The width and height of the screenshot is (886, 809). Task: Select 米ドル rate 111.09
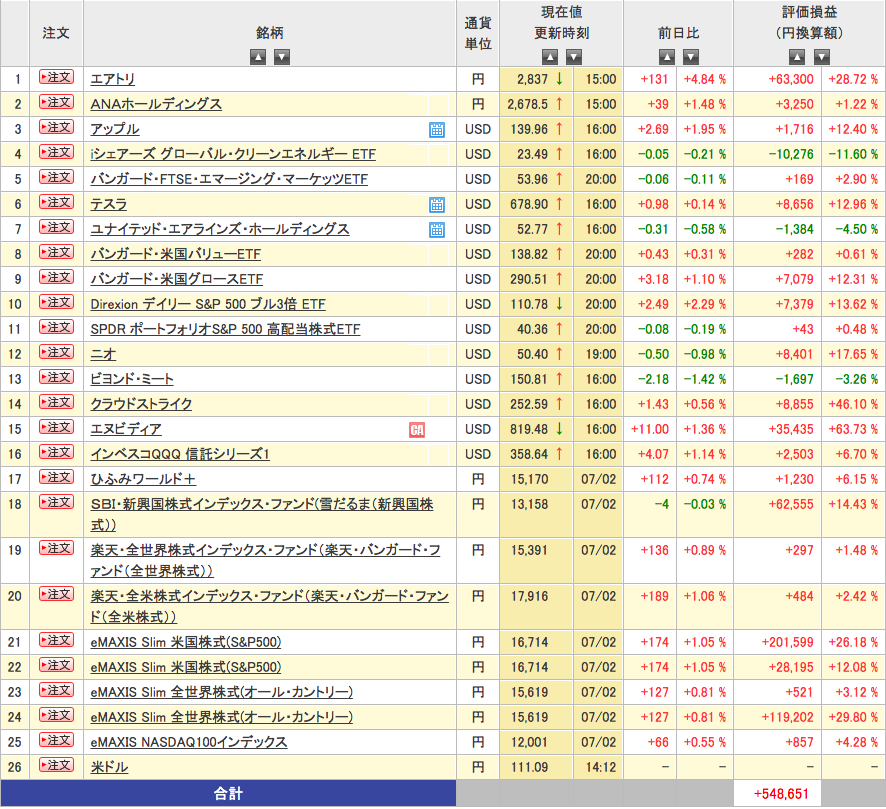[529, 767]
